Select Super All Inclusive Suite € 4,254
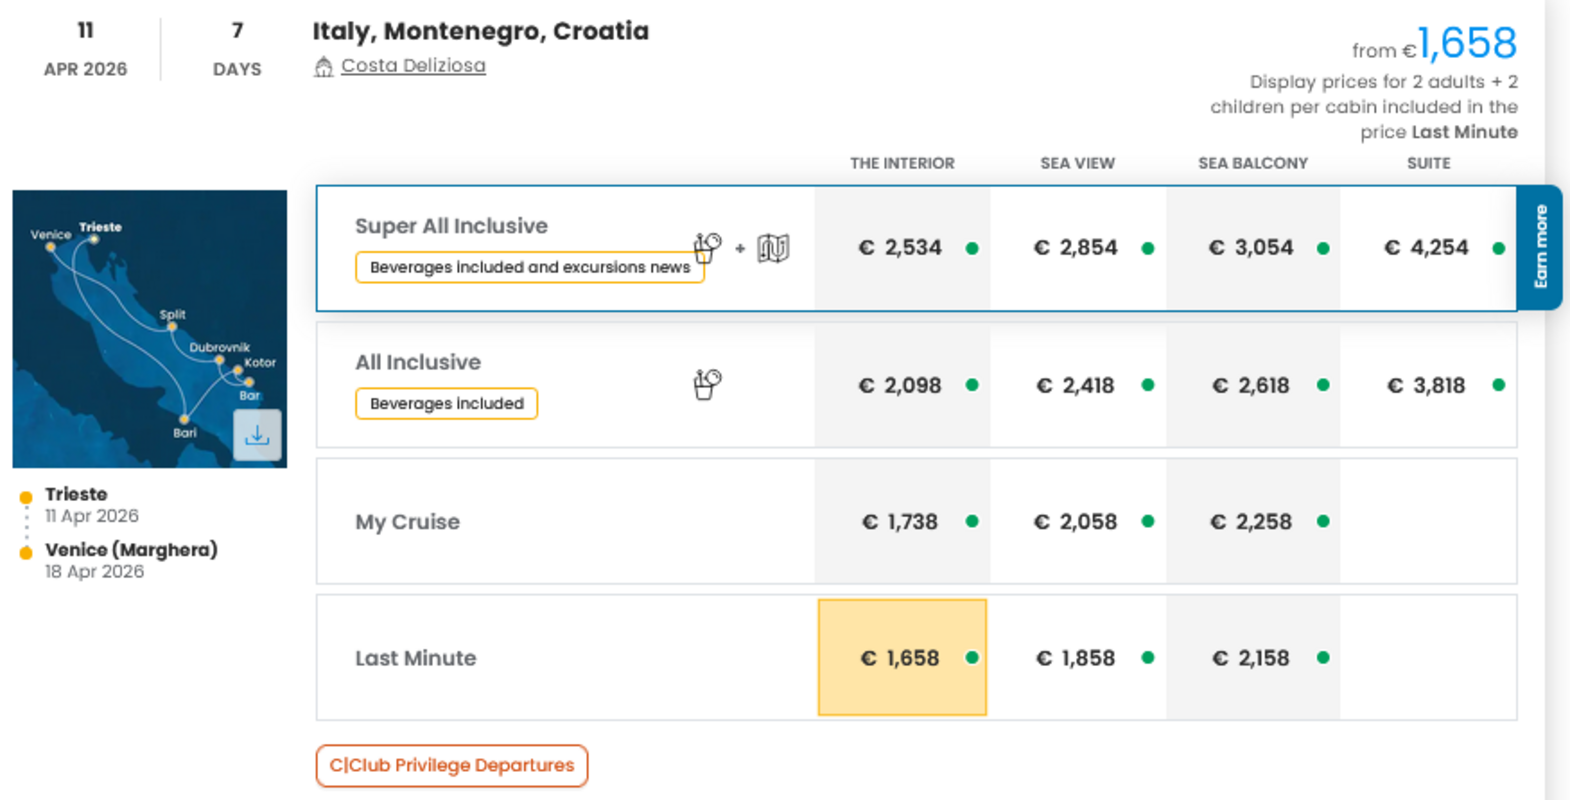Screen dimensions: 1570x800 (1427, 248)
